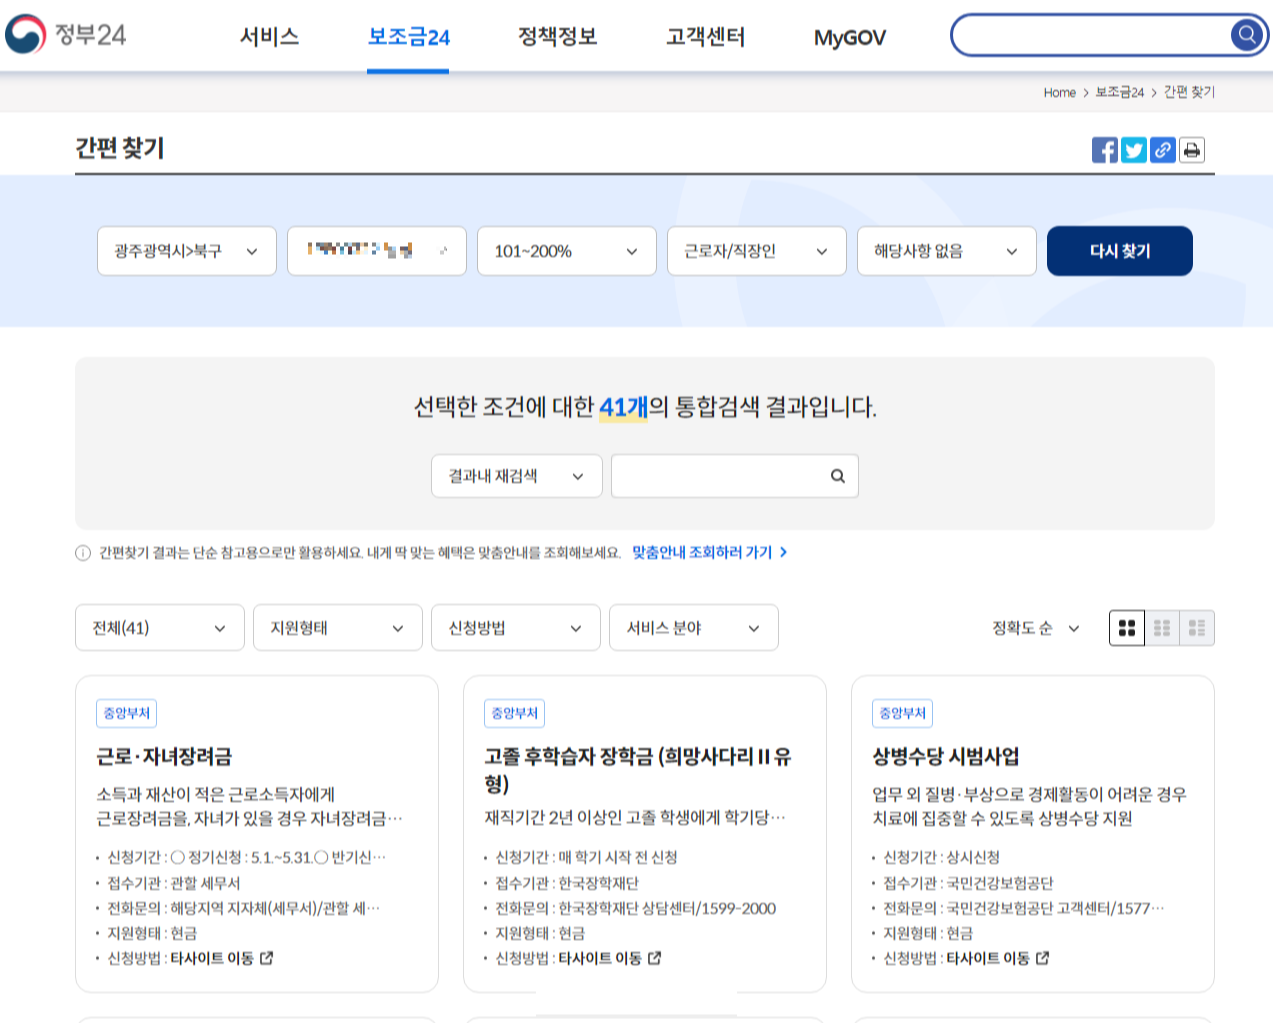Navigate to the 정책정보 menu
Viewport: 1273px width, 1023px height.
[x=557, y=38]
